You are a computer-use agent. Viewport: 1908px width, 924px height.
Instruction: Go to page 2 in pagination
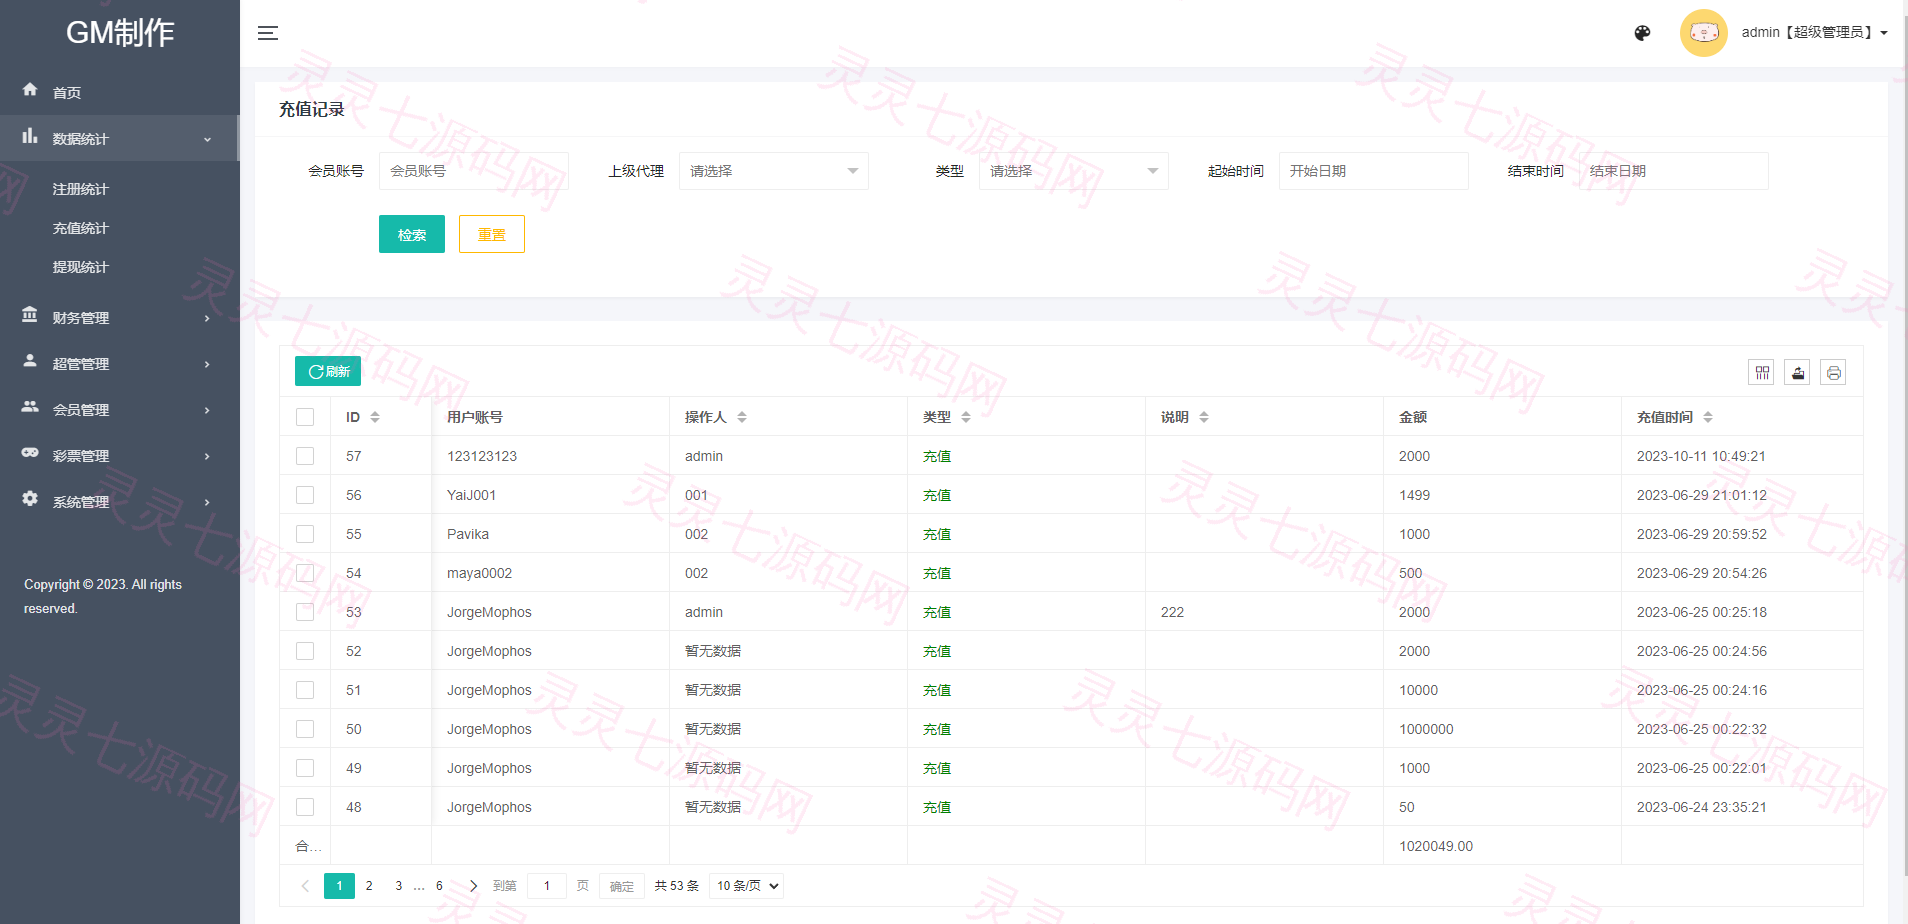point(369,886)
